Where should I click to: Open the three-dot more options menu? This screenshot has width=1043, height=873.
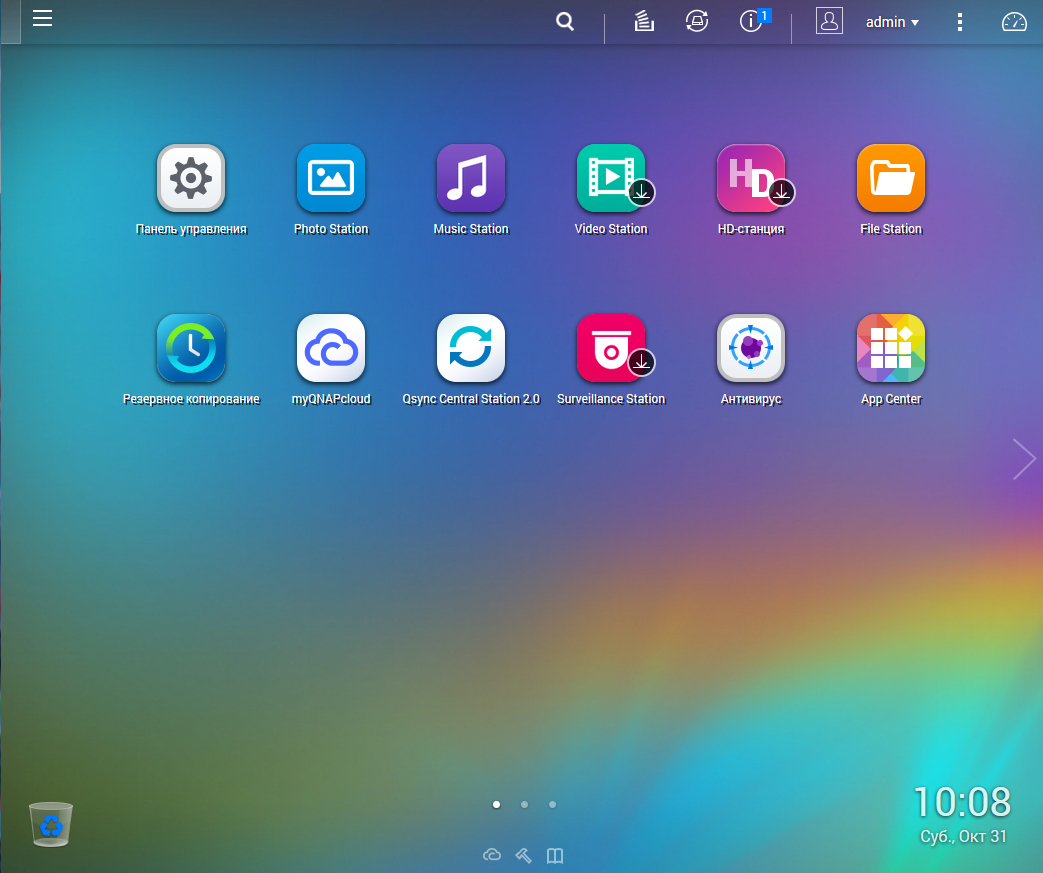[x=960, y=22]
